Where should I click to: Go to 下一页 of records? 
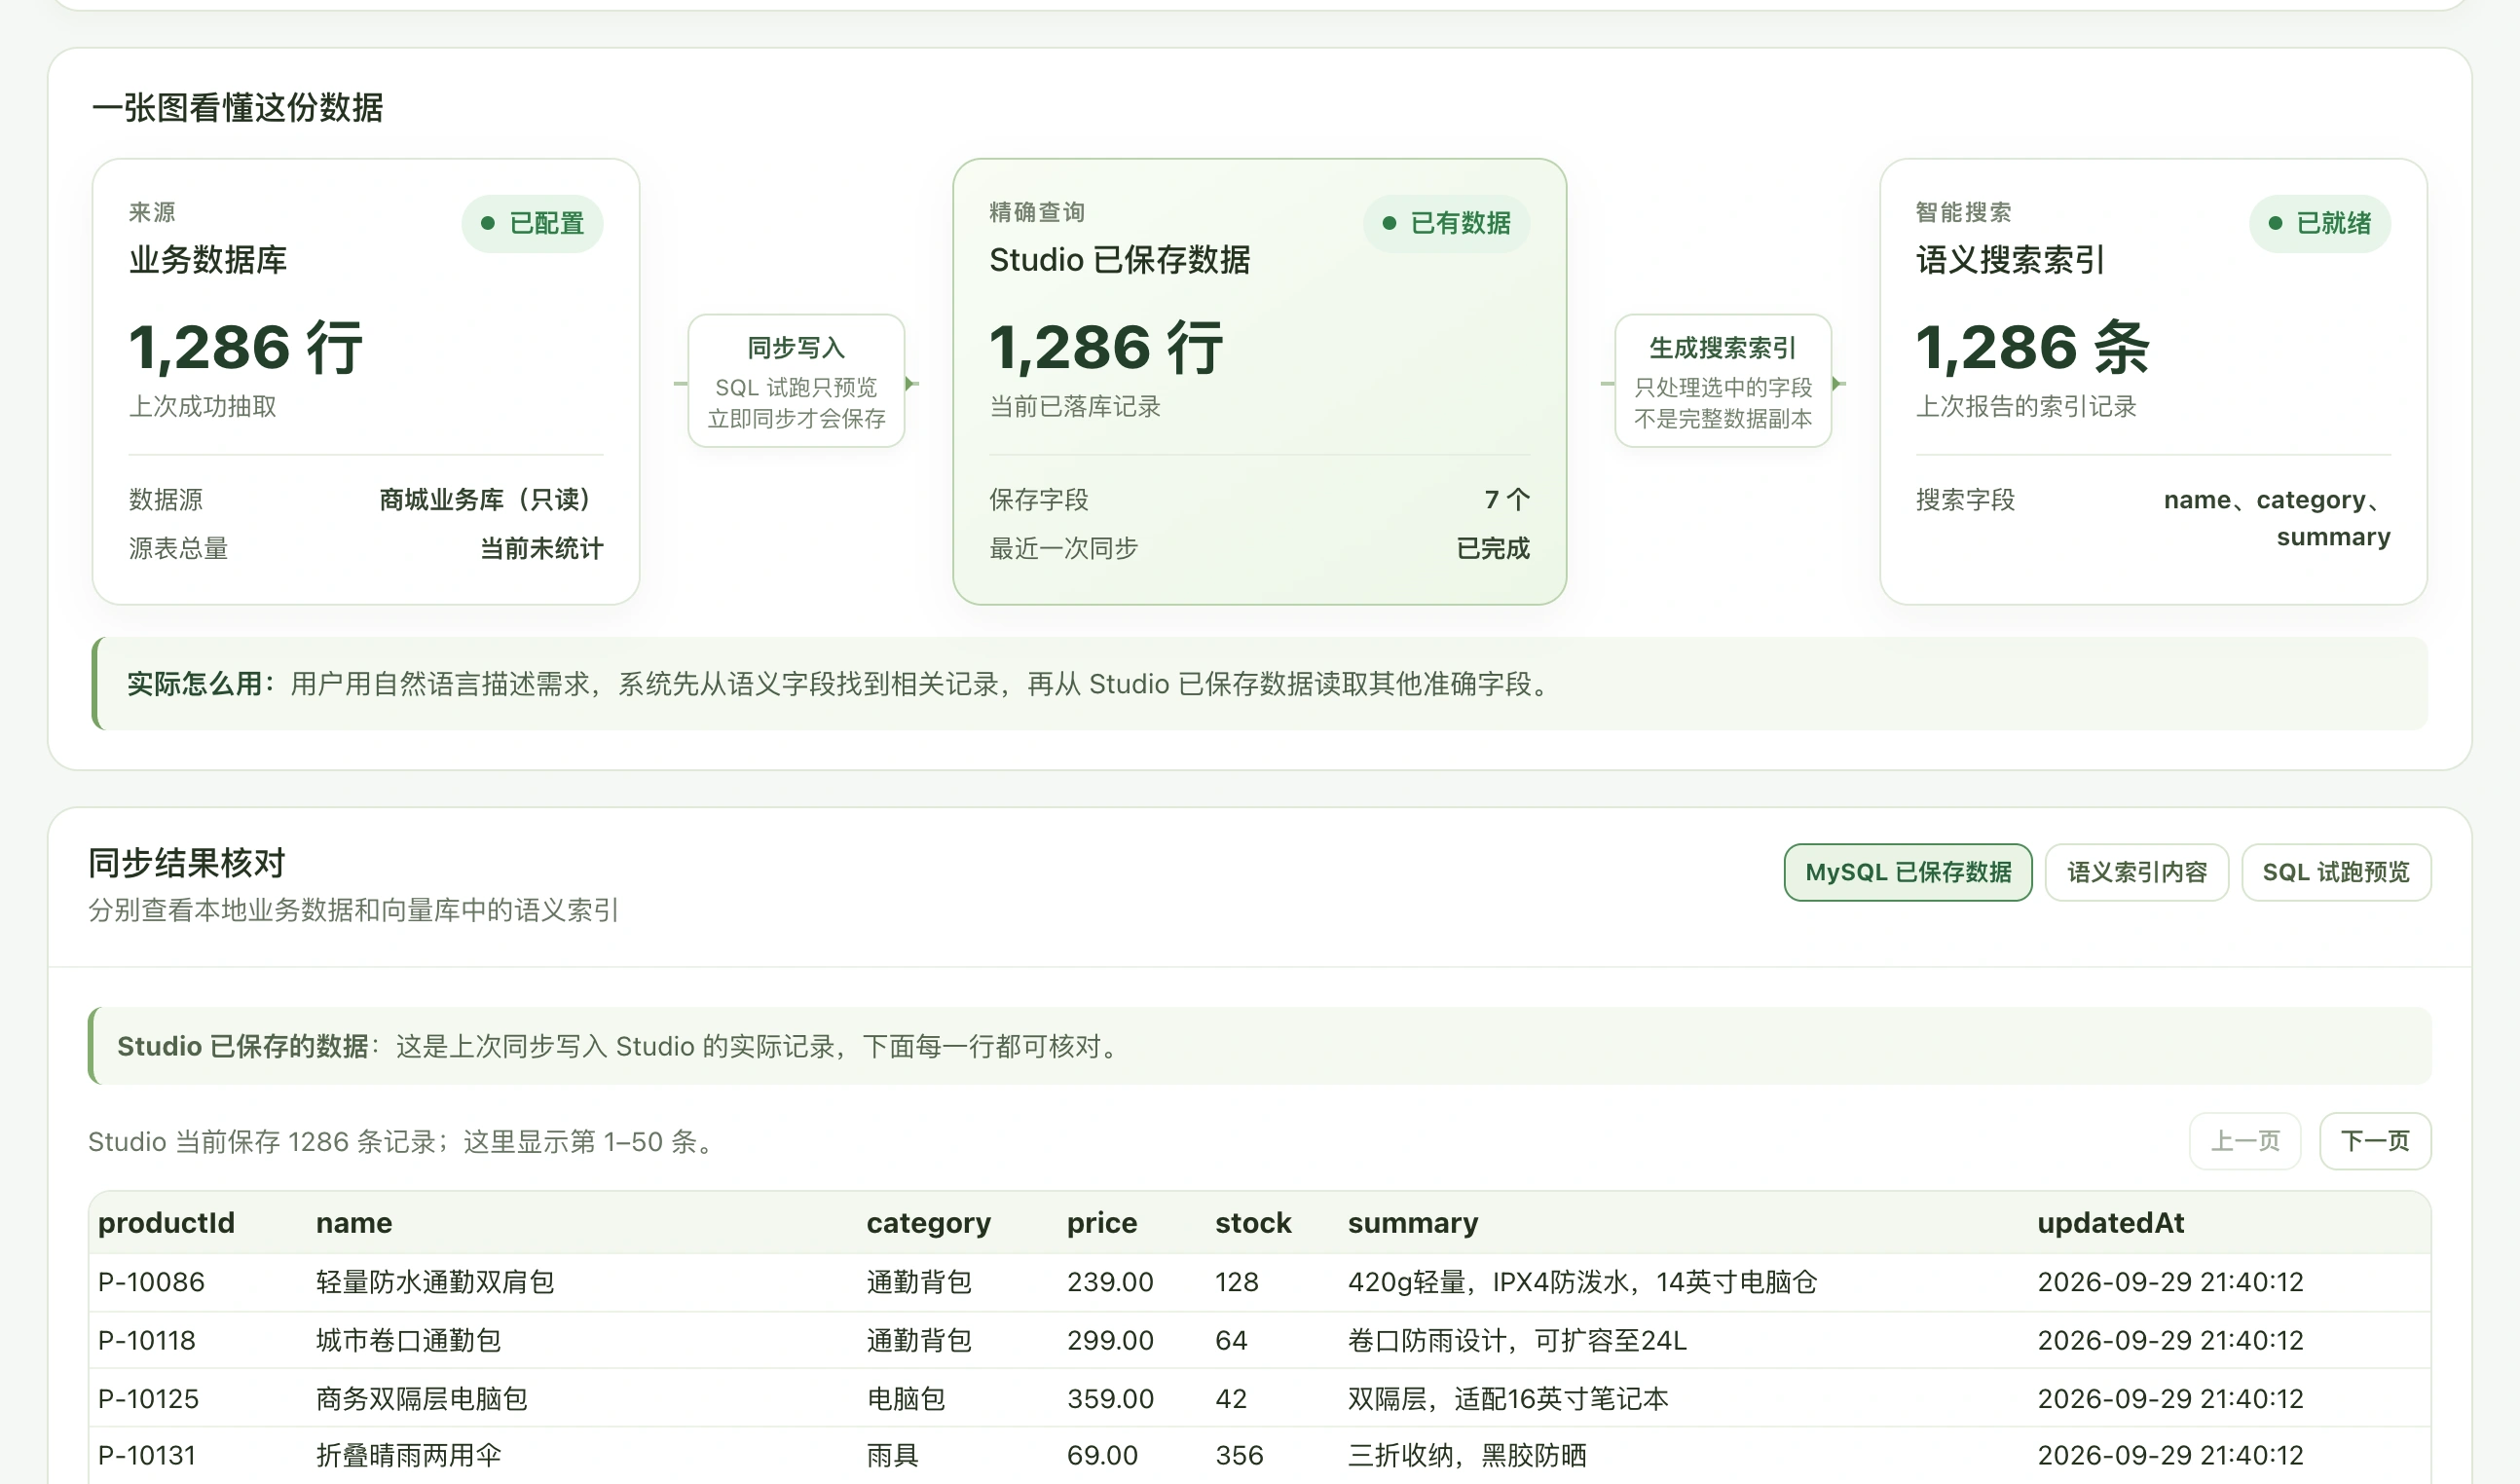tap(2374, 1141)
